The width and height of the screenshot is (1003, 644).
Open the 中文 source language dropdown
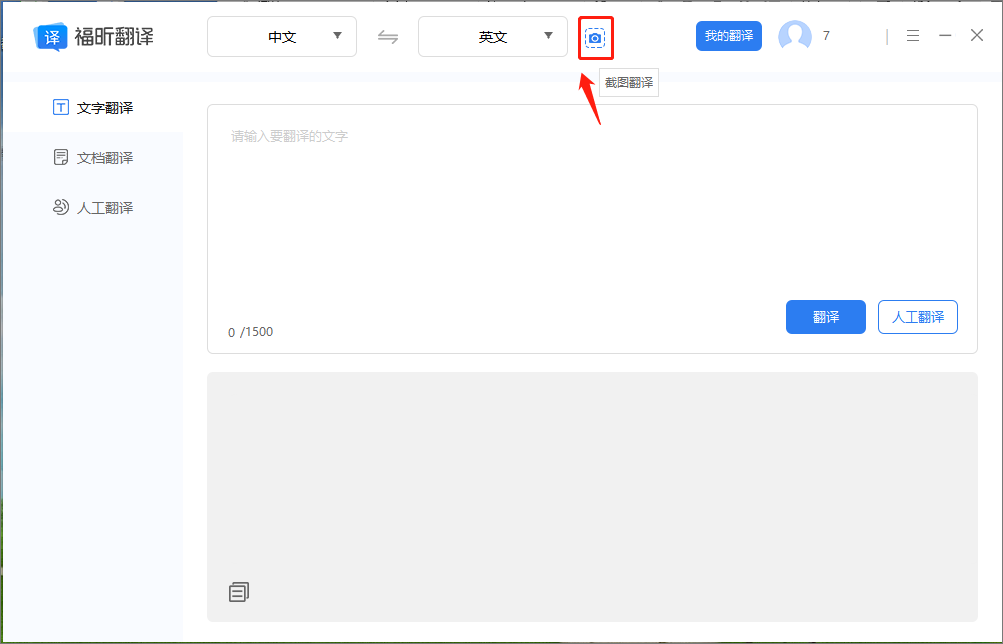click(281, 36)
